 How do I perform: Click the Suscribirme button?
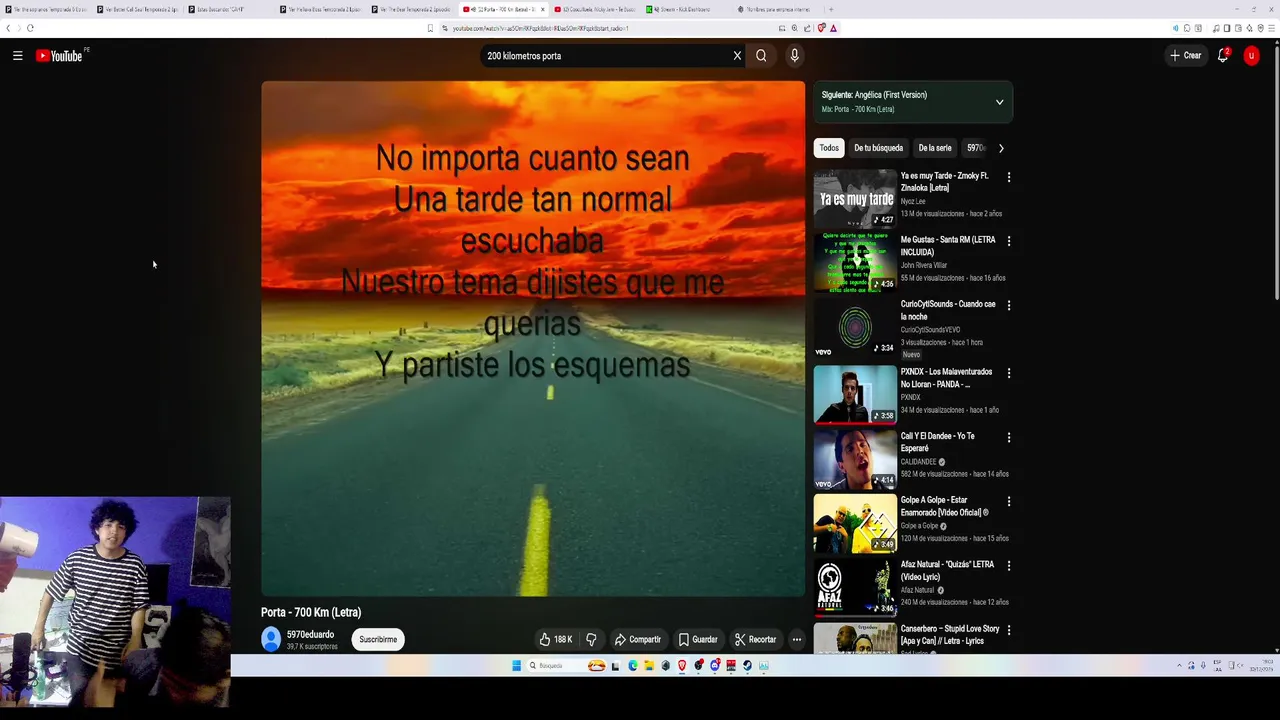(378, 640)
